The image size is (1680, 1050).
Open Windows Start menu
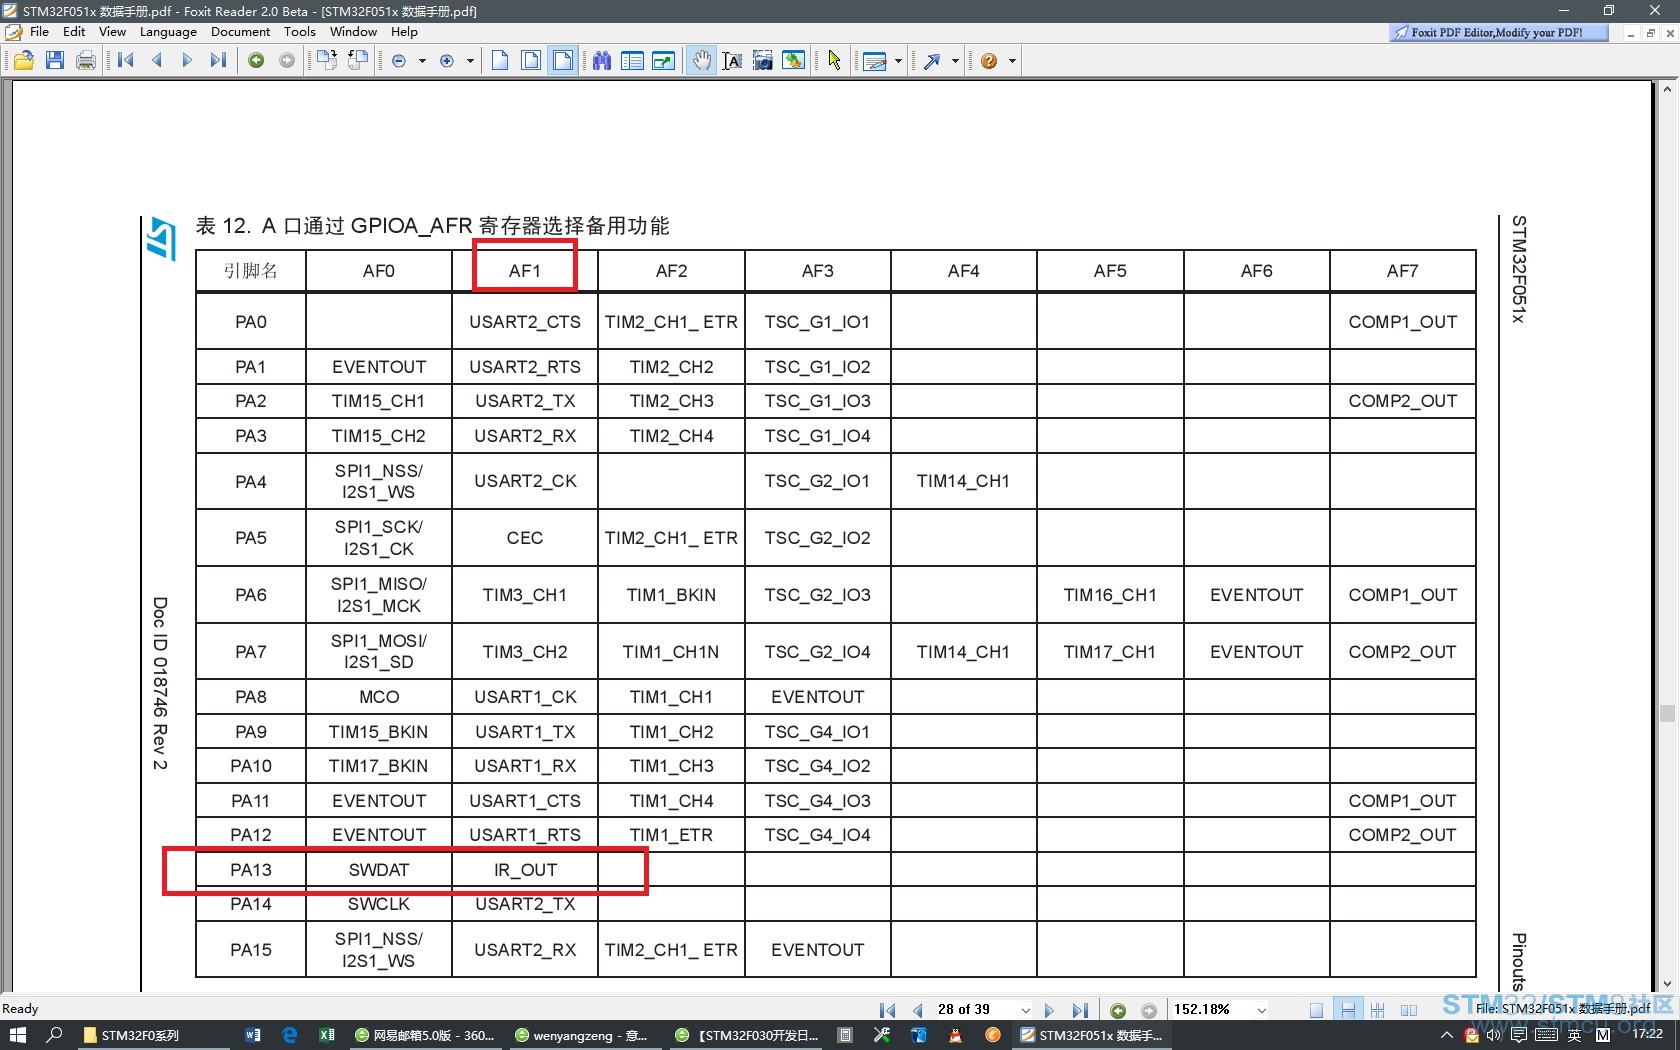click(x=17, y=1035)
